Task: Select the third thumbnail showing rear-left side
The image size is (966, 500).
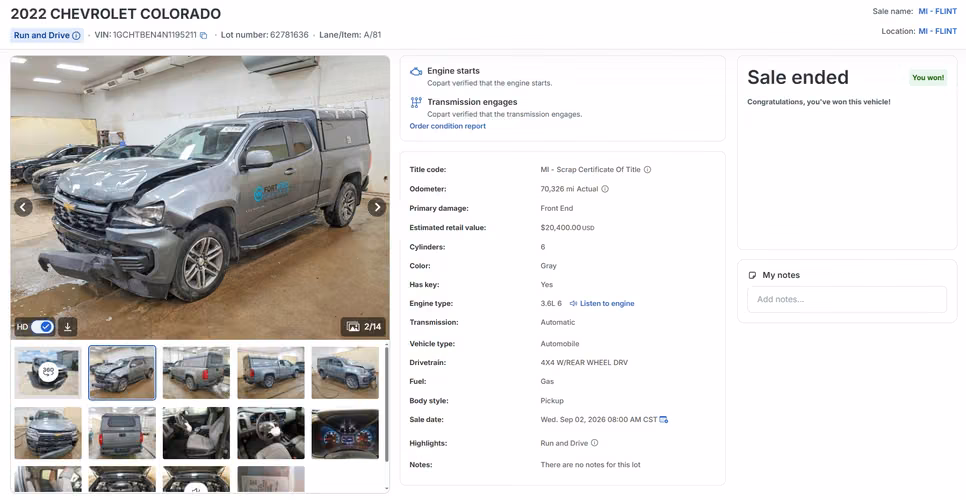Action: pyautogui.click(x=196, y=373)
